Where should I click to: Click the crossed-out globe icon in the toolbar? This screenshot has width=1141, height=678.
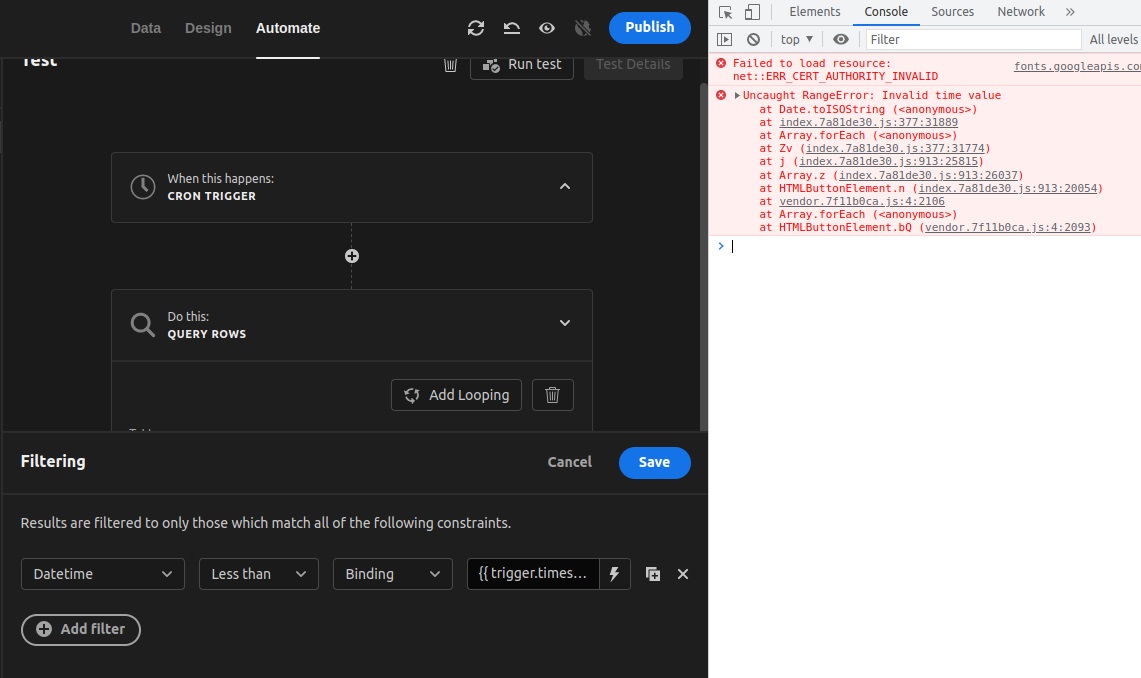click(x=583, y=28)
